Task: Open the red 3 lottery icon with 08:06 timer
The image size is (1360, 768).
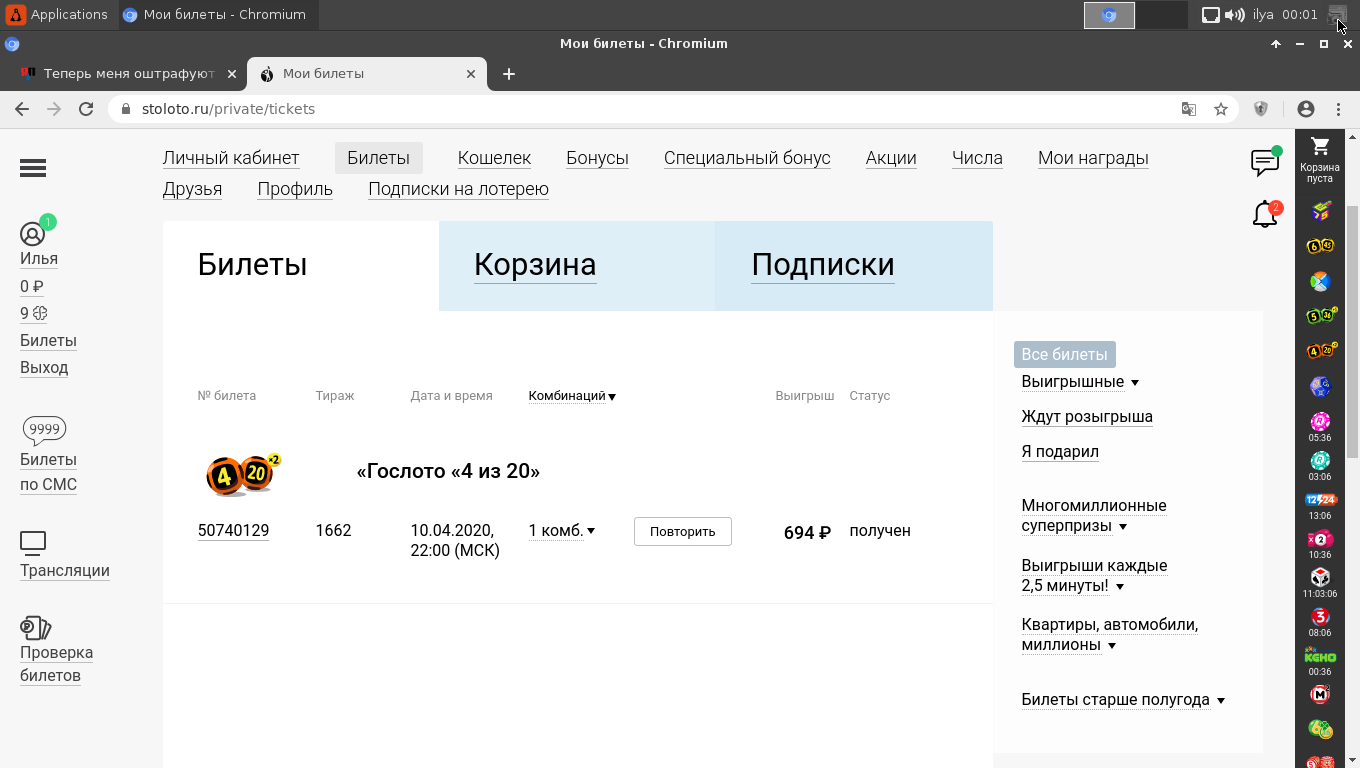Action: pyautogui.click(x=1320, y=617)
